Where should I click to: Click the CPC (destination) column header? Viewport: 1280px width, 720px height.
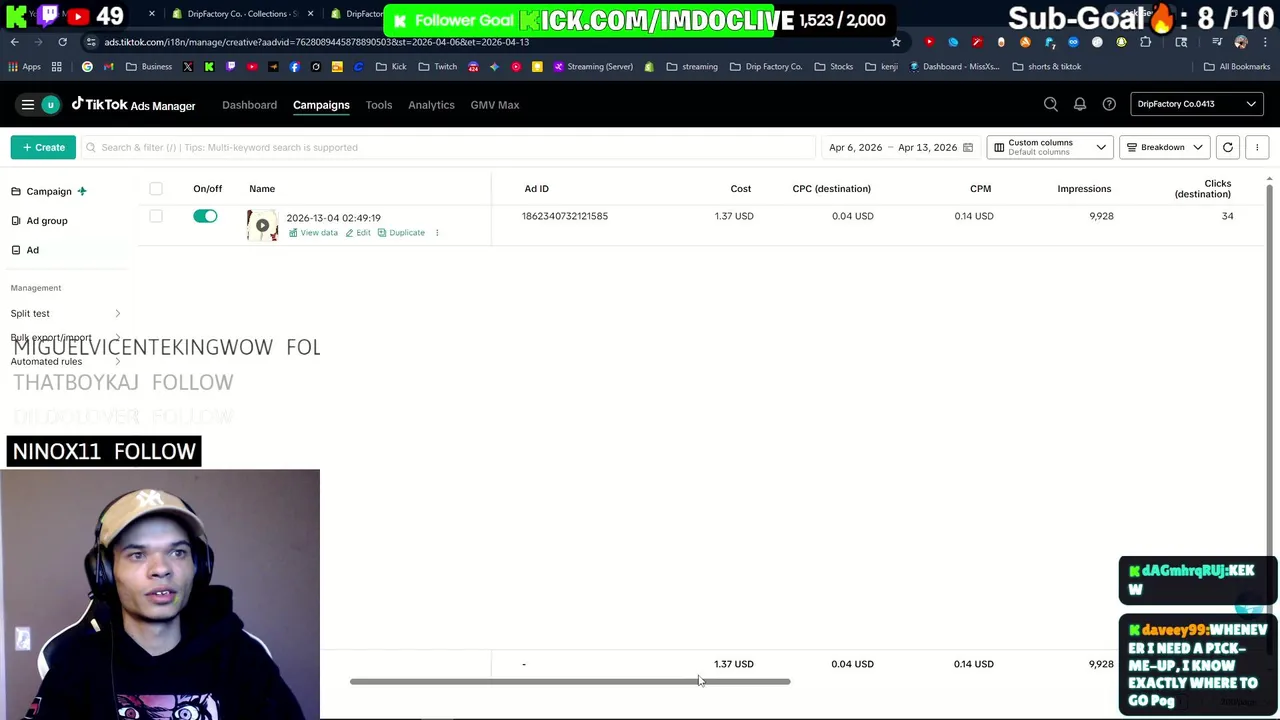pyautogui.click(x=831, y=188)
